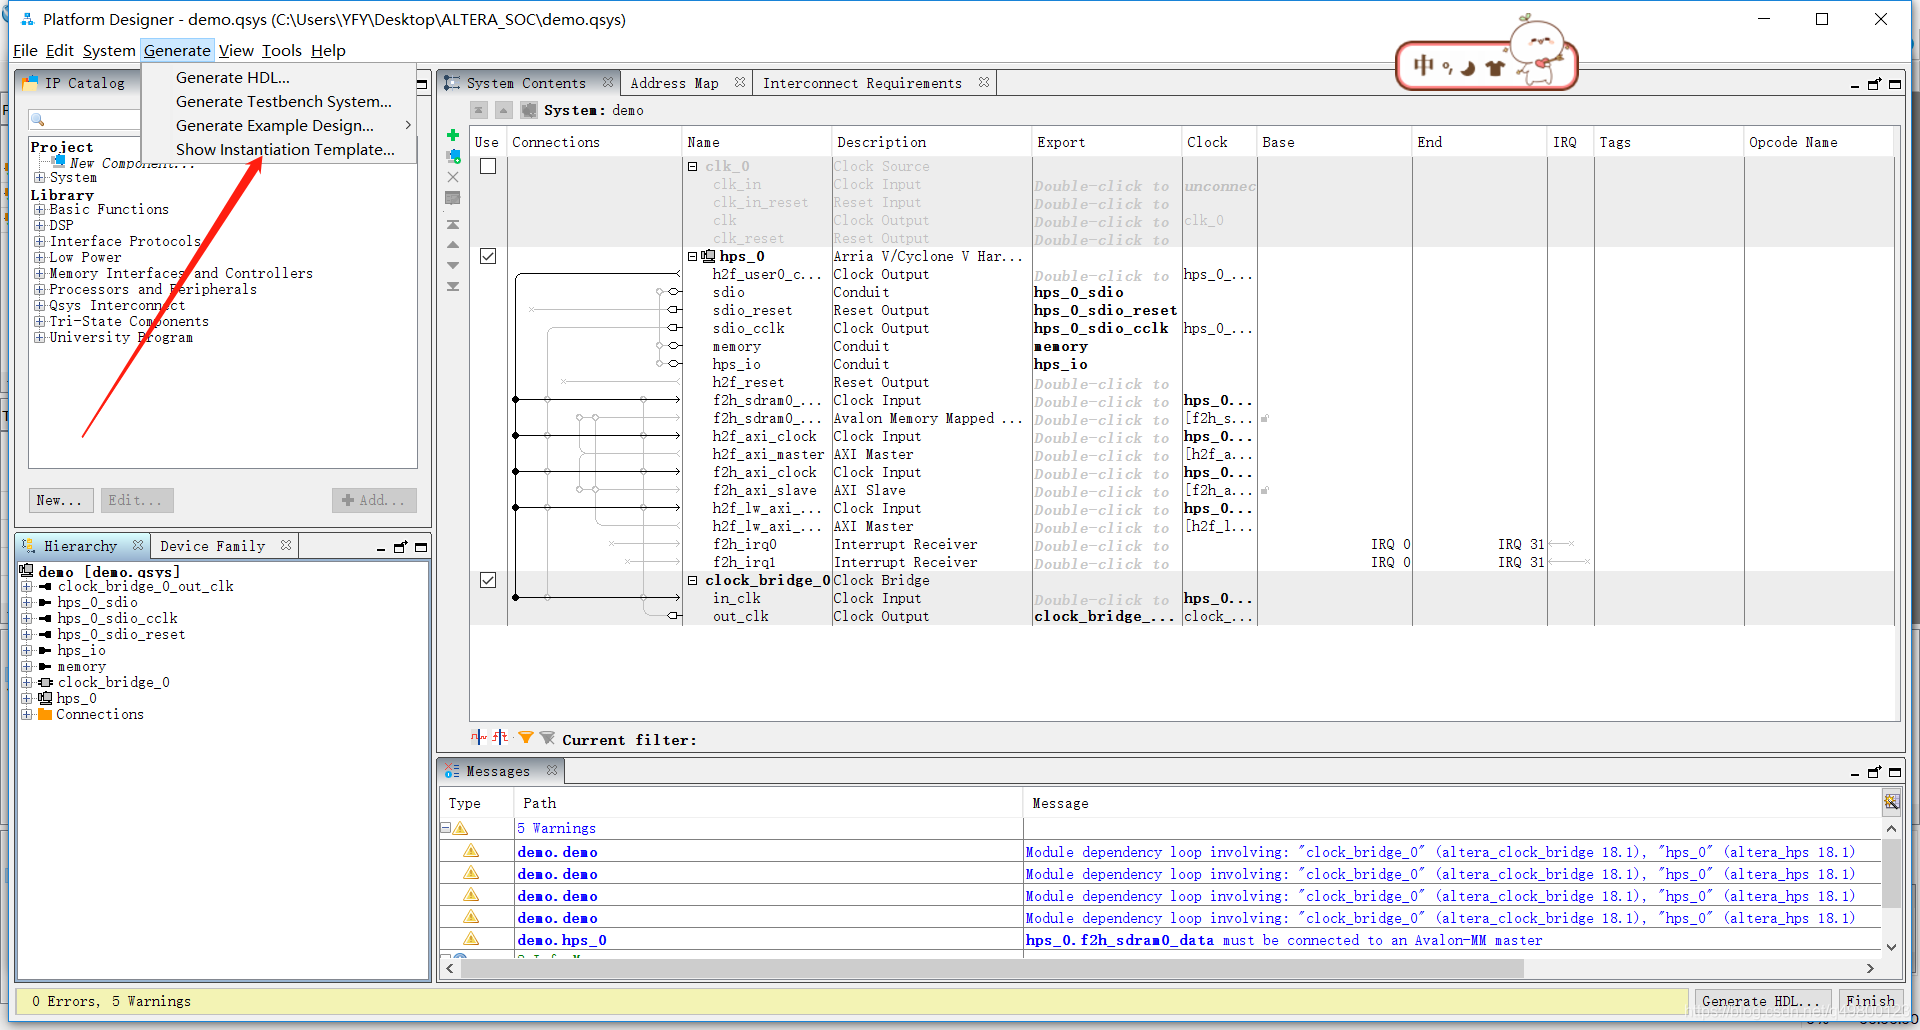1920x1030 pixels.
Task: Expand the Low Power category
Action: click(x=40, y=257)
